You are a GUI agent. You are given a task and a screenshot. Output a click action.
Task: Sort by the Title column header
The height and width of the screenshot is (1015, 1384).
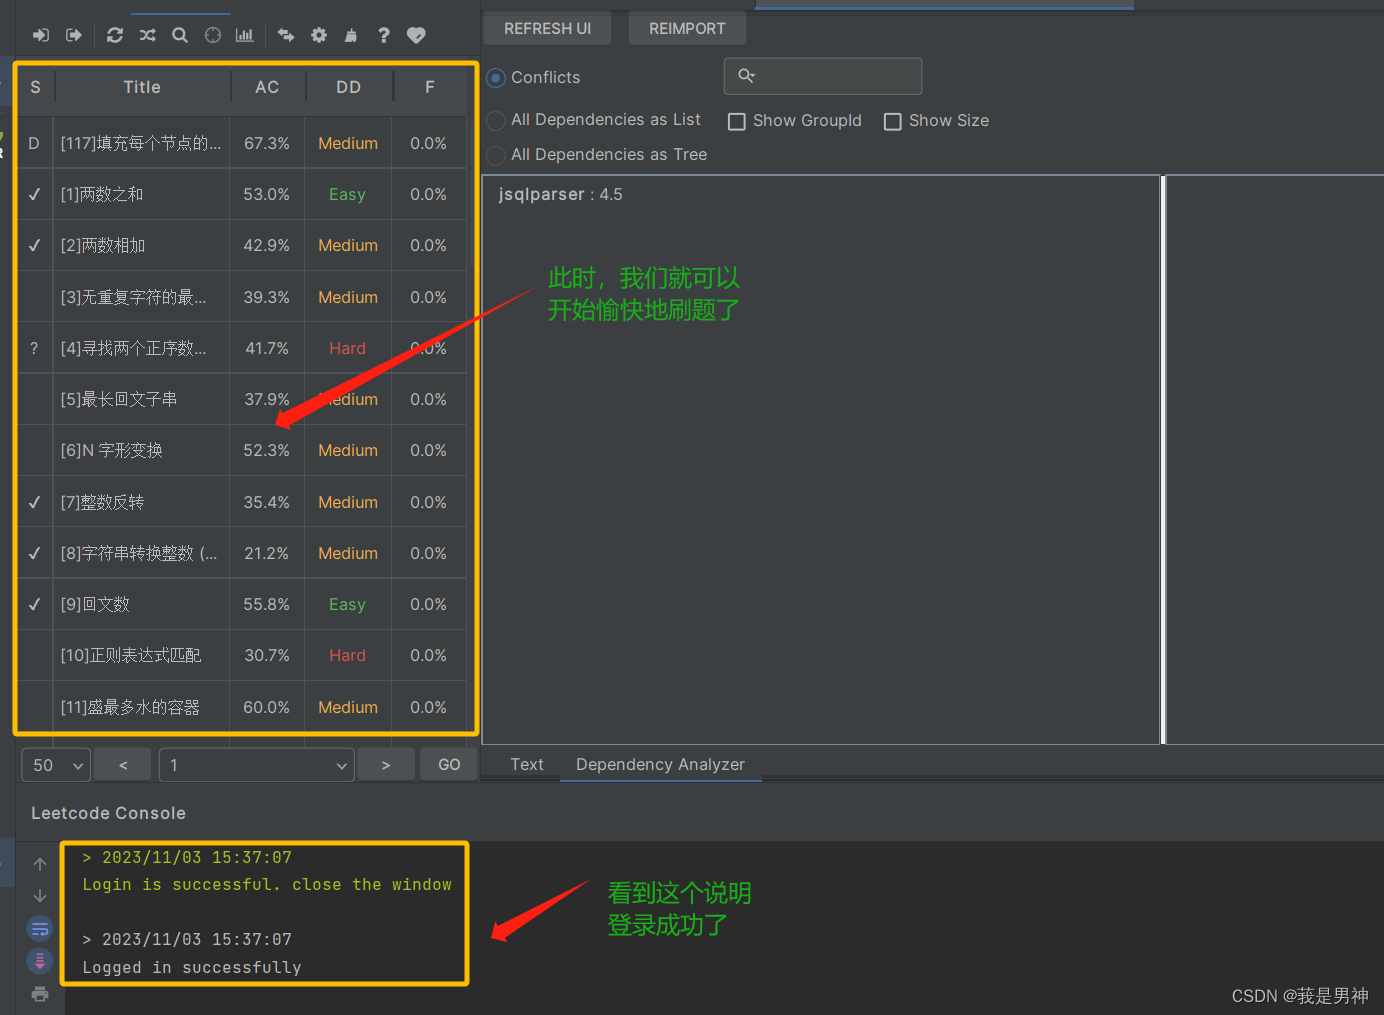(x=142, y=87)
